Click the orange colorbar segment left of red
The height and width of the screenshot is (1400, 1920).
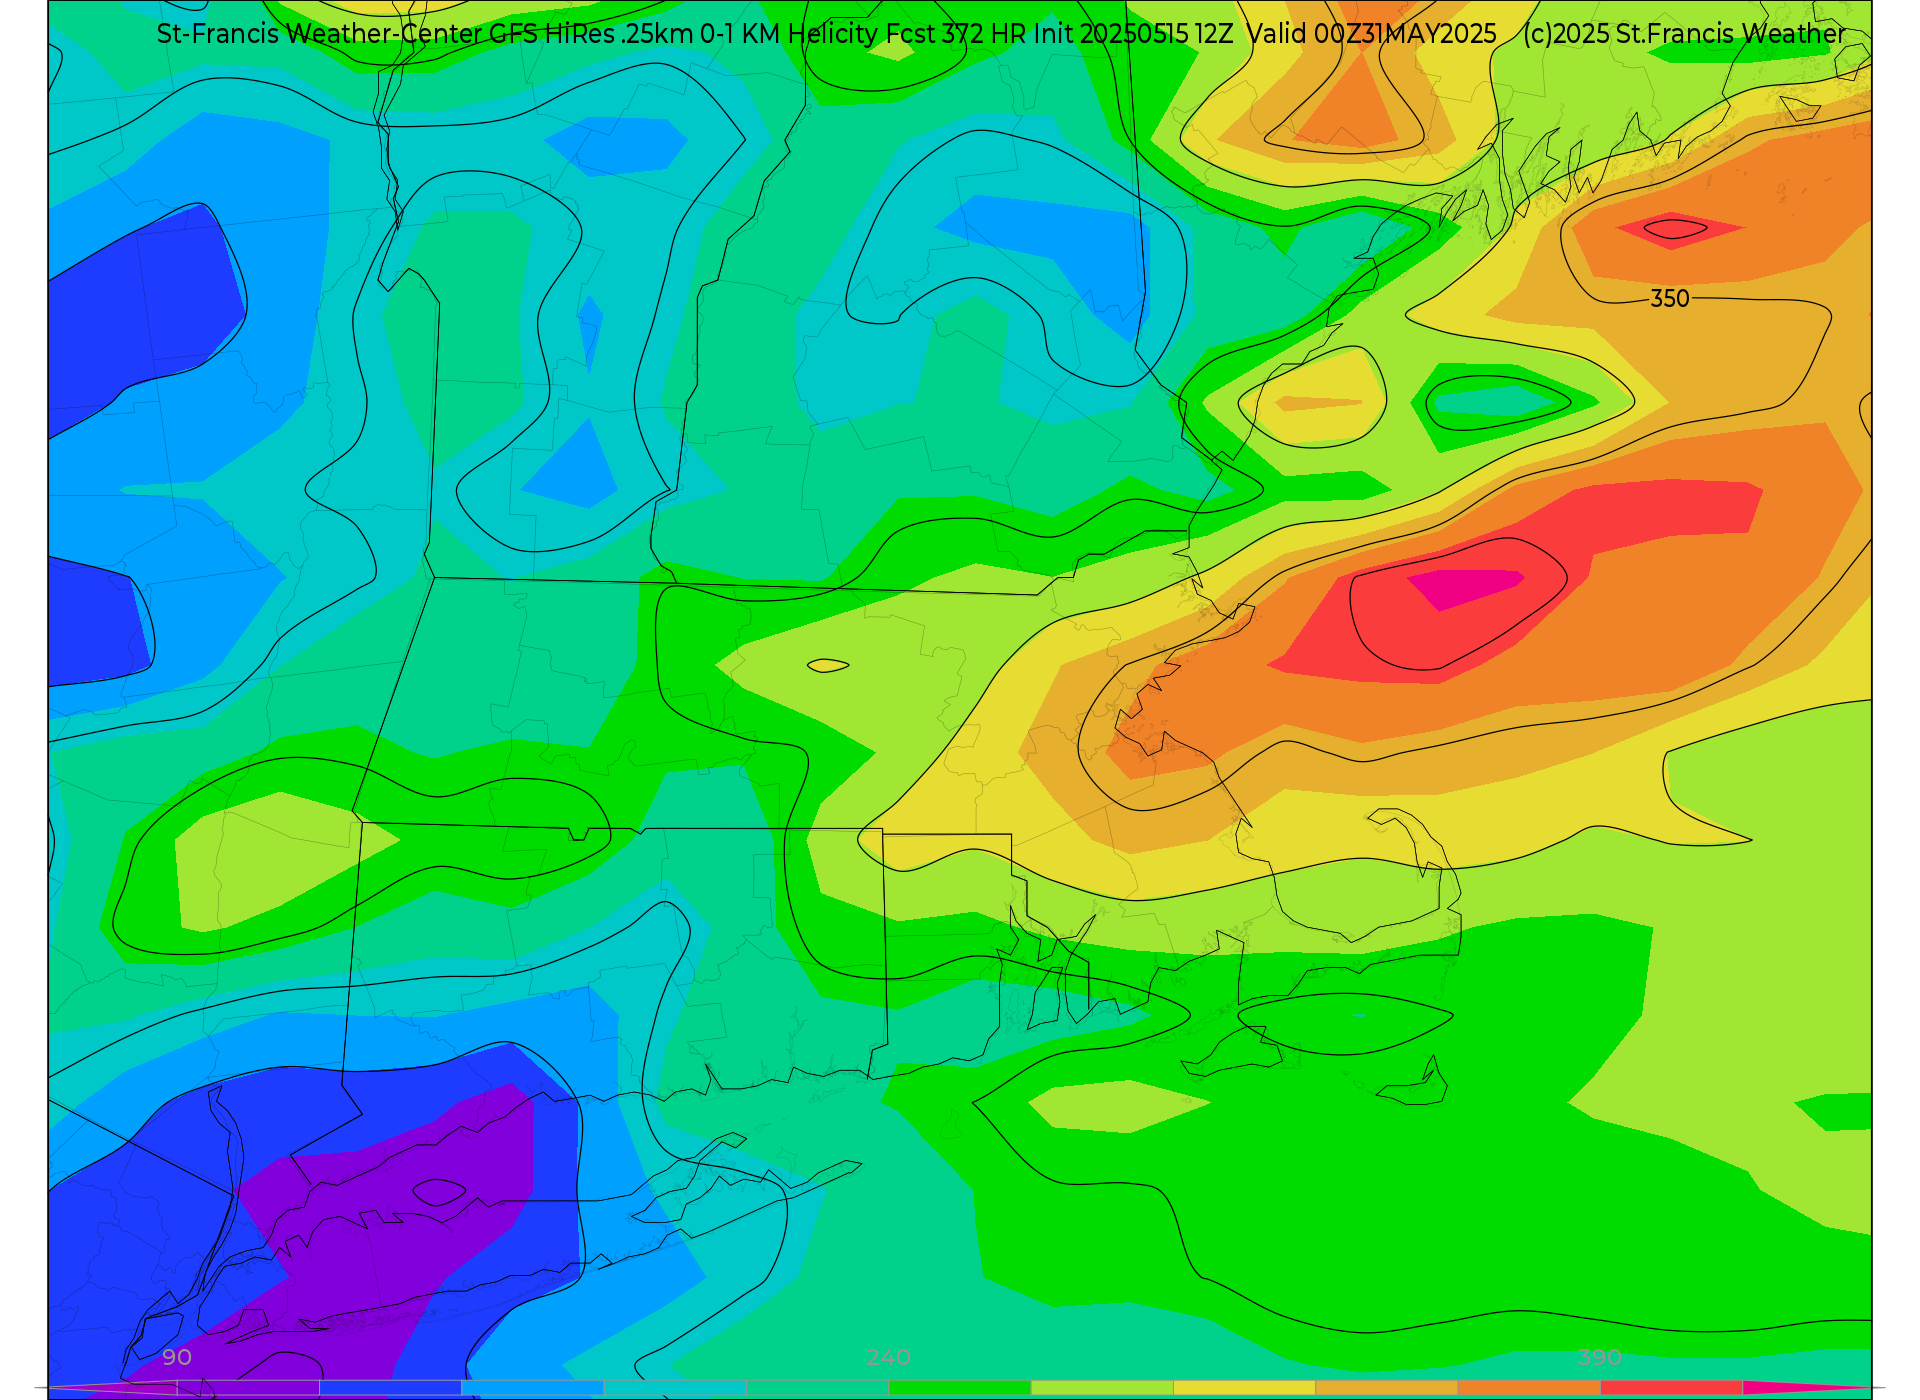pos(1529,1388)
